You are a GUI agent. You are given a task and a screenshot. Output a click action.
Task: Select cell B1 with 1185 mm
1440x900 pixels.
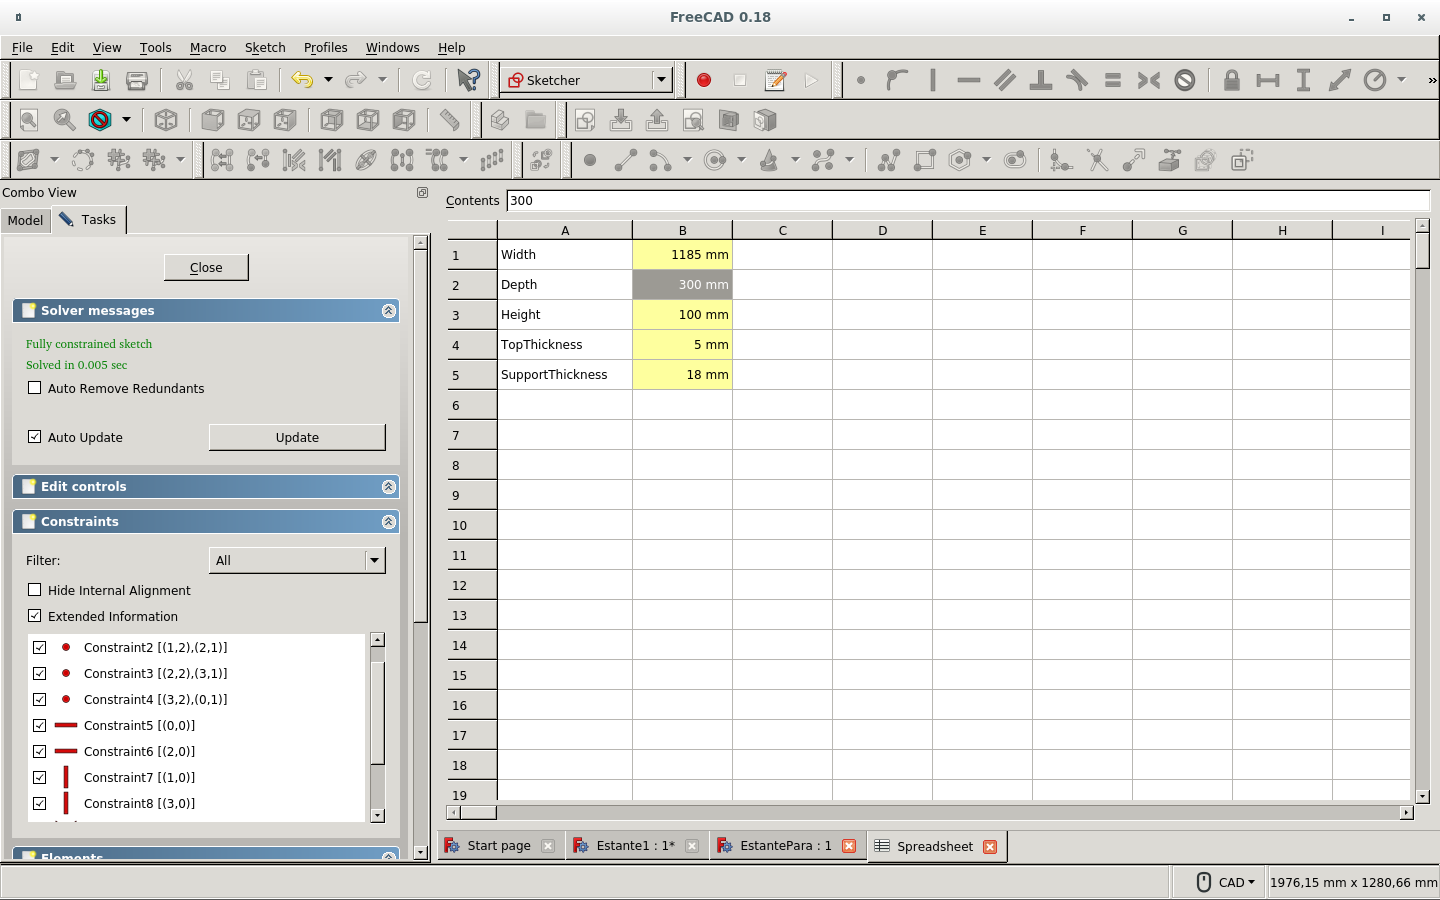coord(682,255)
